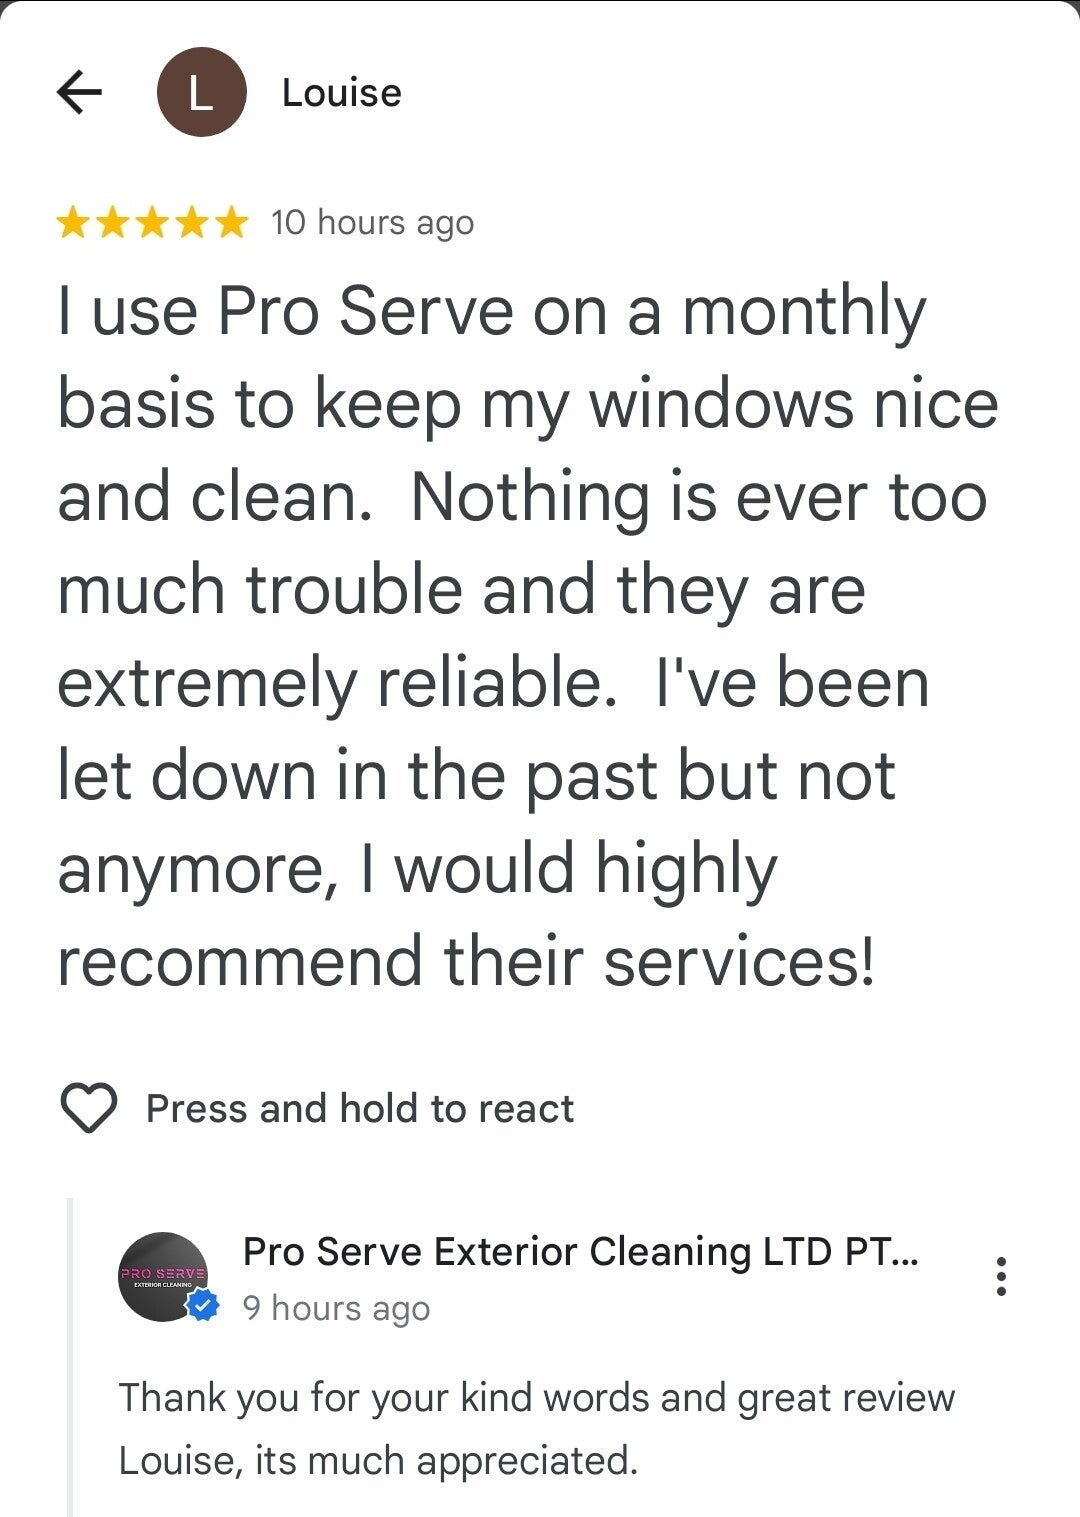Open Pro Serve Exterior Cleaning LTD name

(580, 1252)
